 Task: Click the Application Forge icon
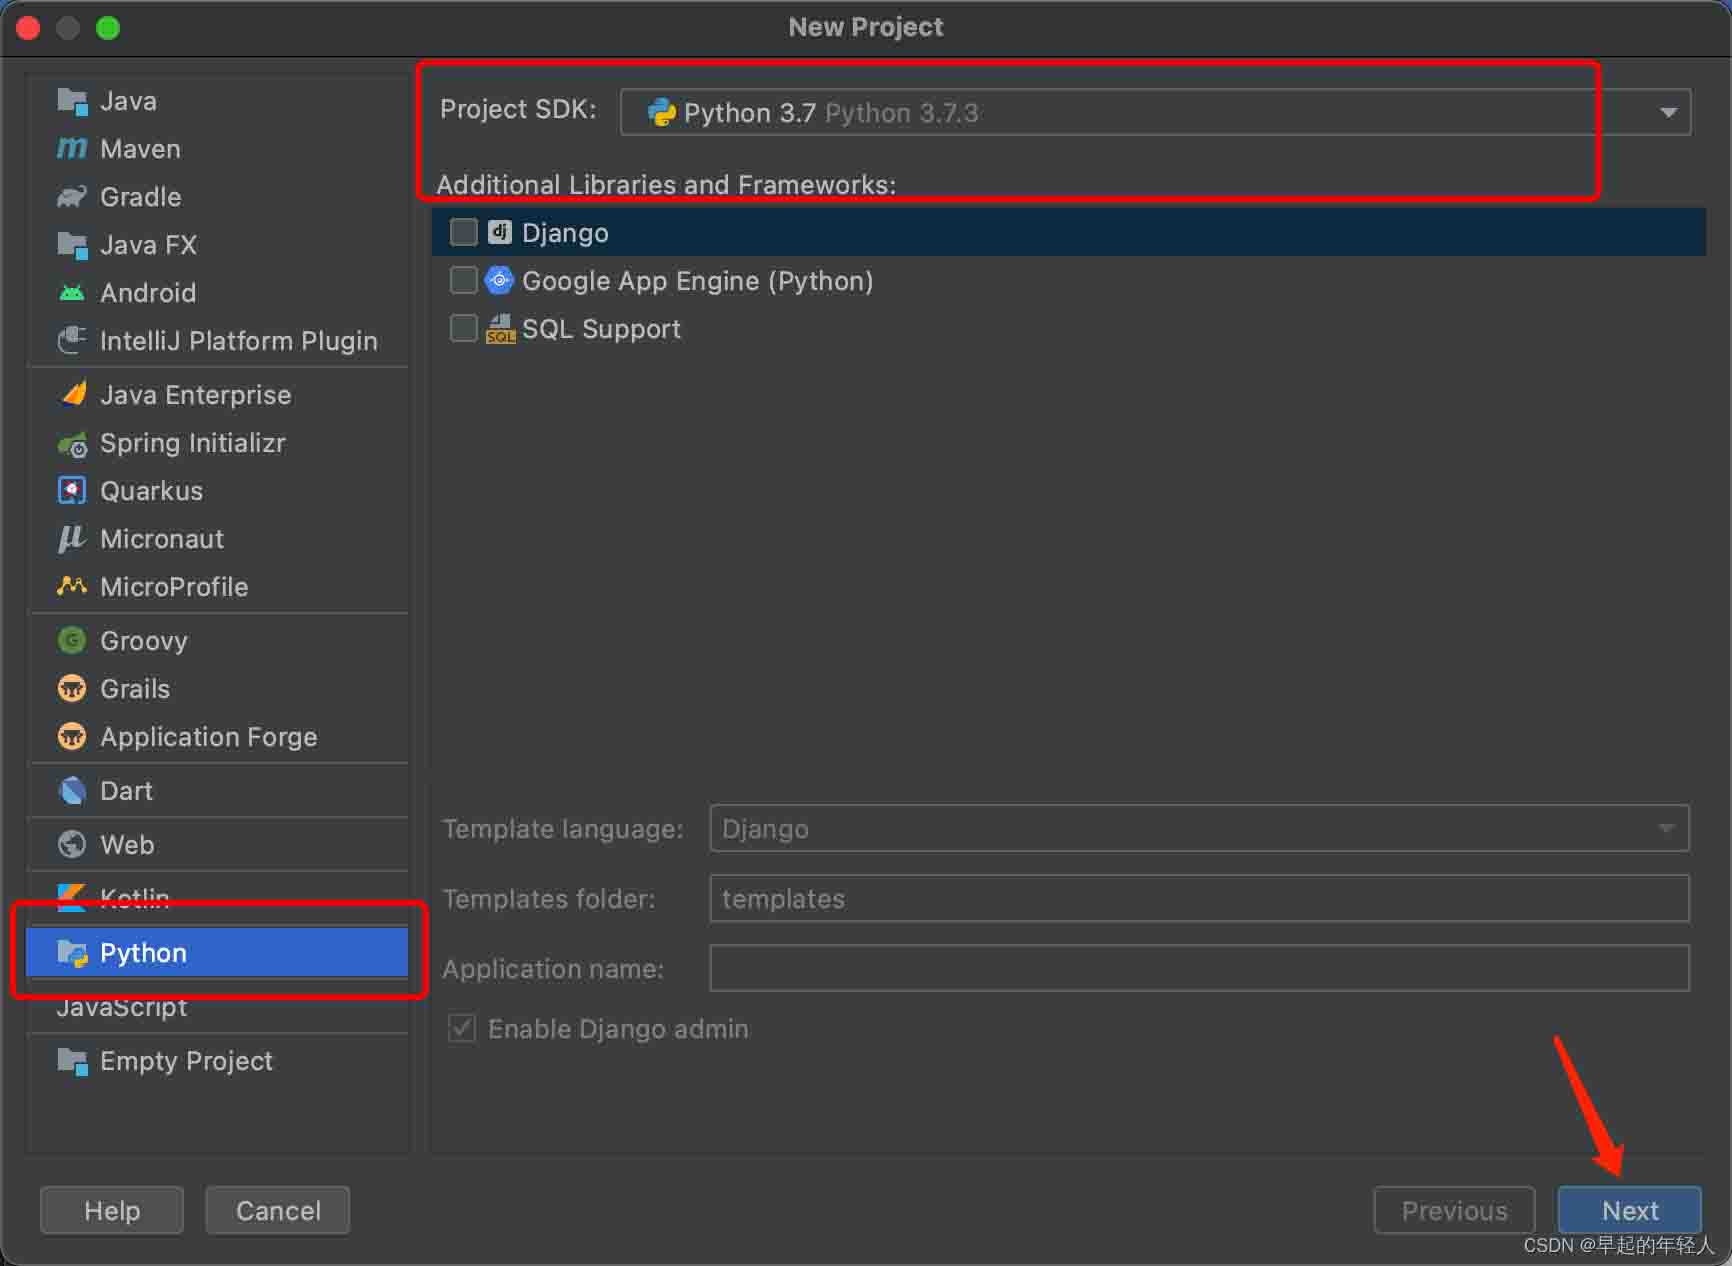point(72,737)
